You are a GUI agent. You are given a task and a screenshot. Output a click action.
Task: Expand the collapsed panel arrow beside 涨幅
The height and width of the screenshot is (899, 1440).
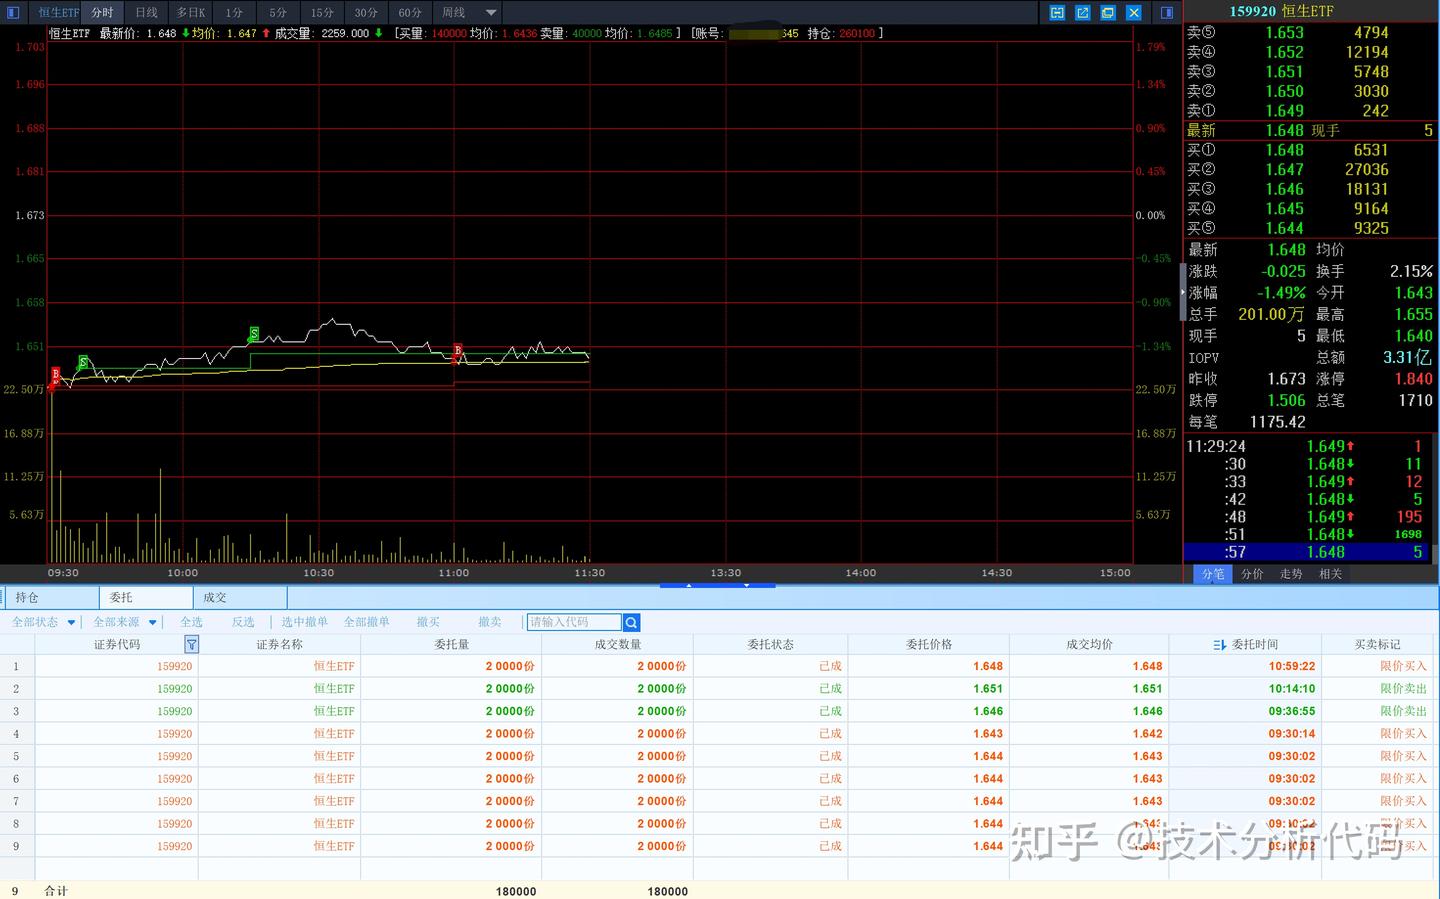coord(1183,292)
